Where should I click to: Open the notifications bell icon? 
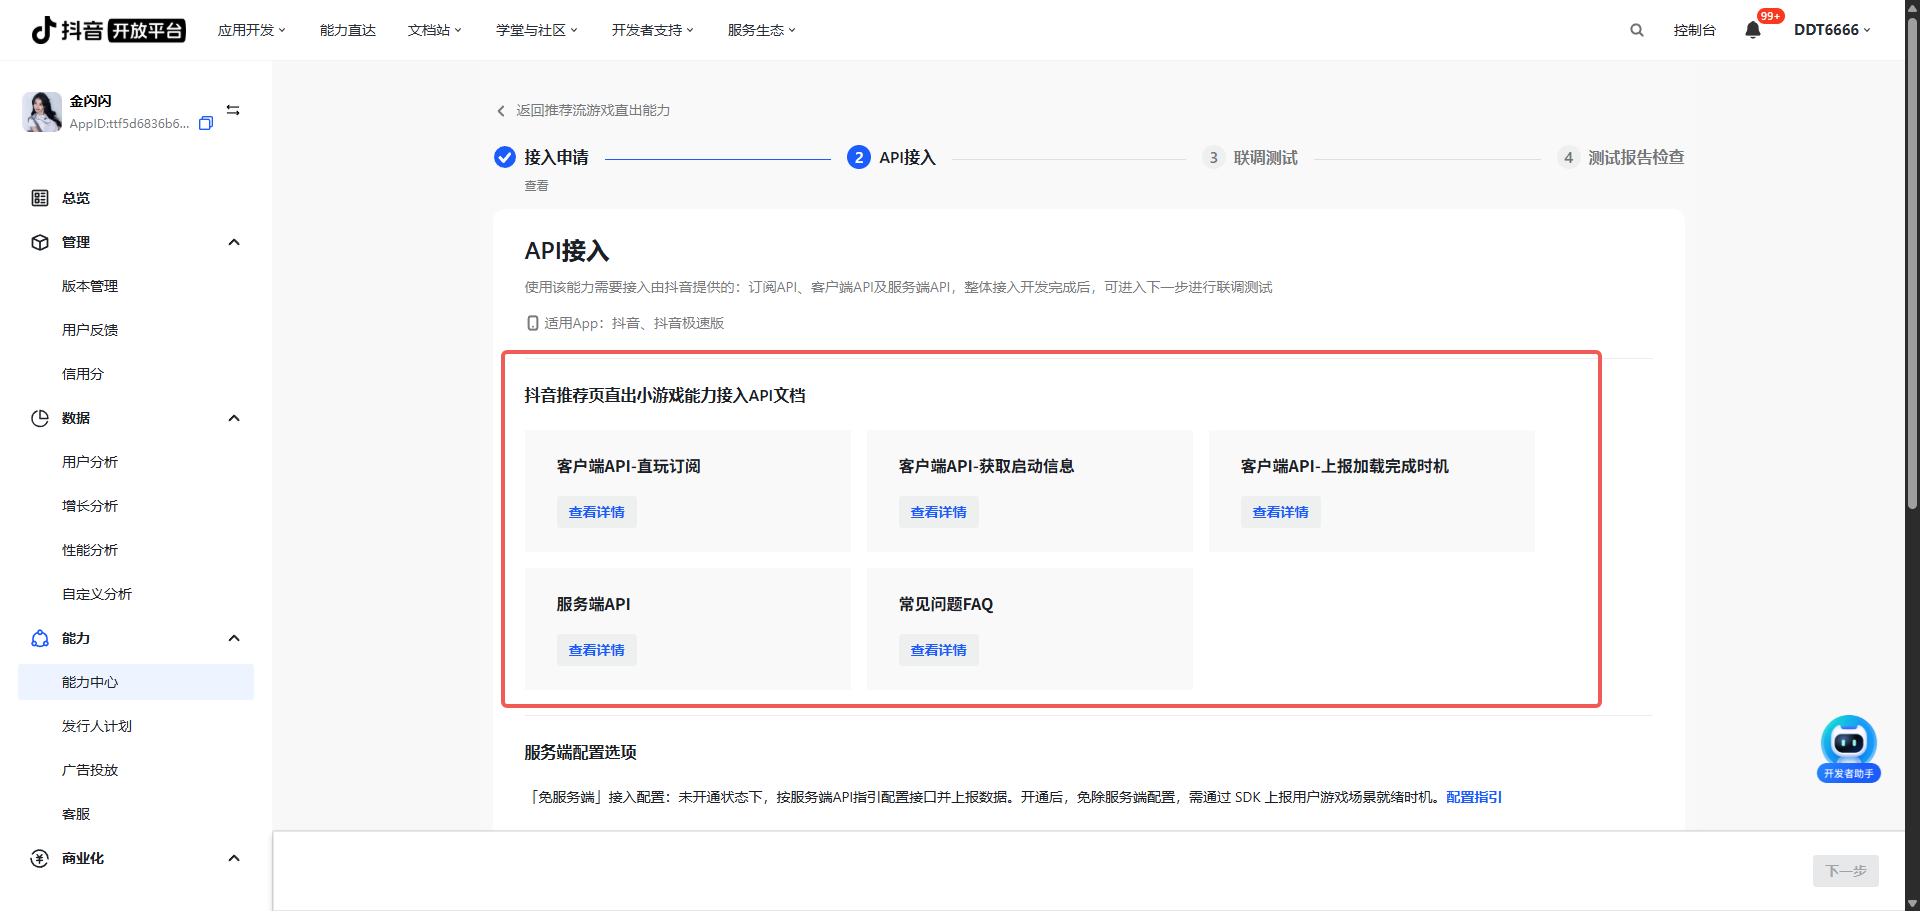coord(1752,30)
